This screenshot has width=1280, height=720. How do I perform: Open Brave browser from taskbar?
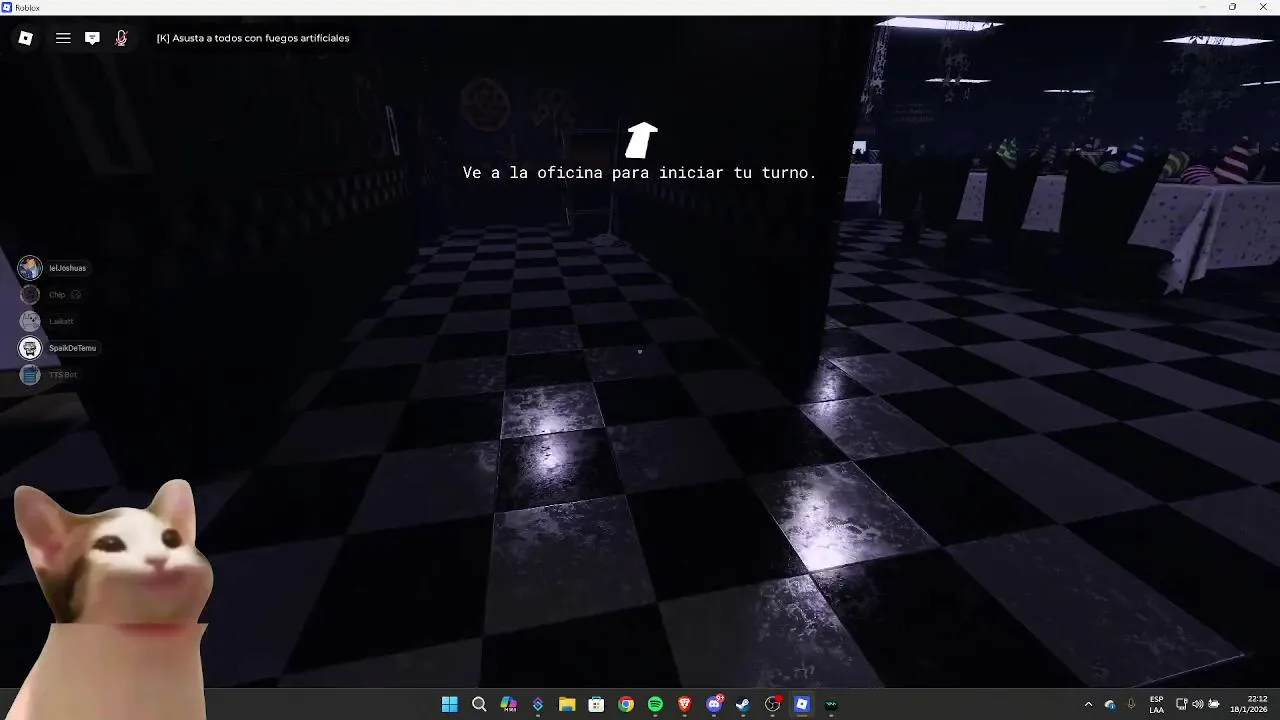[684, 704]
